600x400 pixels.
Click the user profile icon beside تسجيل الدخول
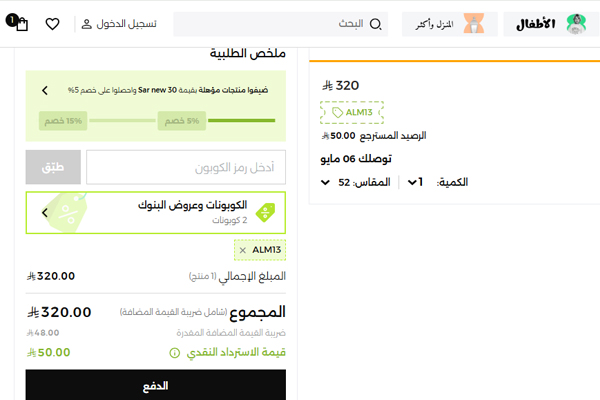point(87,24)
